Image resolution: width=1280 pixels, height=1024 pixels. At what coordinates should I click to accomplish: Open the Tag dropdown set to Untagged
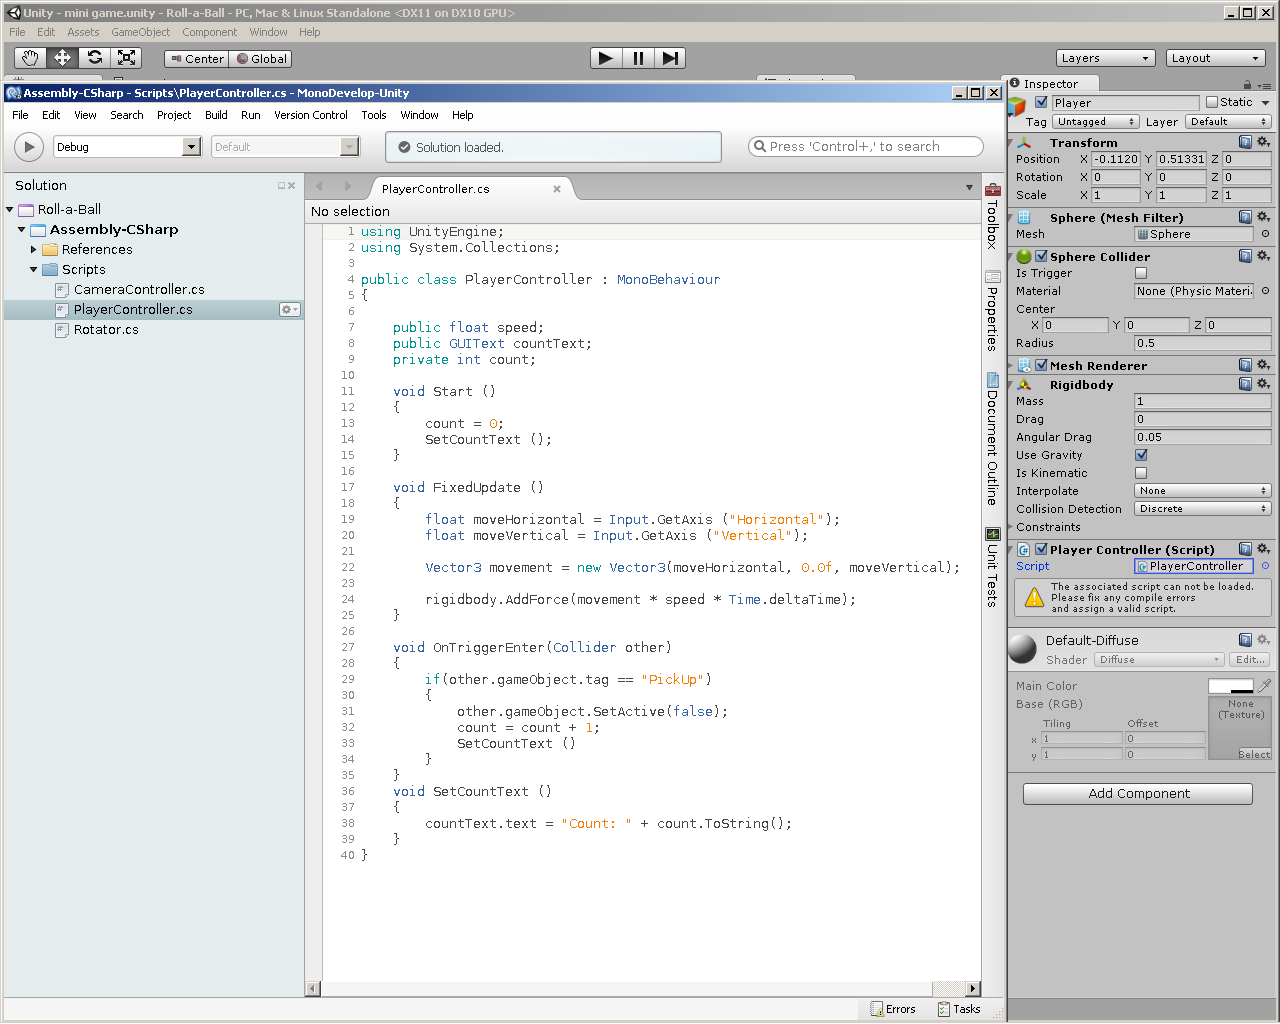[1095, 122]
